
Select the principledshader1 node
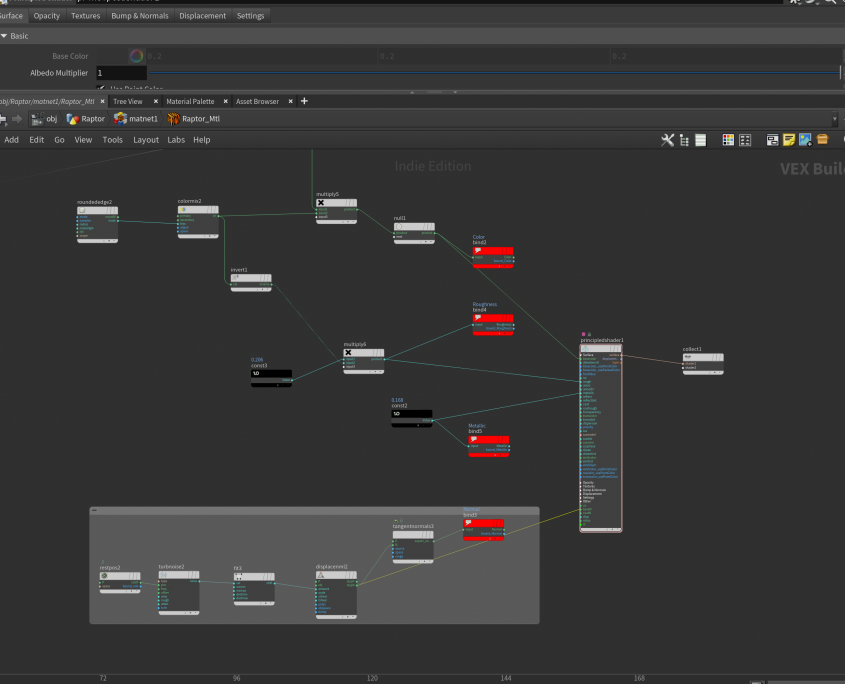click(601, 348)
